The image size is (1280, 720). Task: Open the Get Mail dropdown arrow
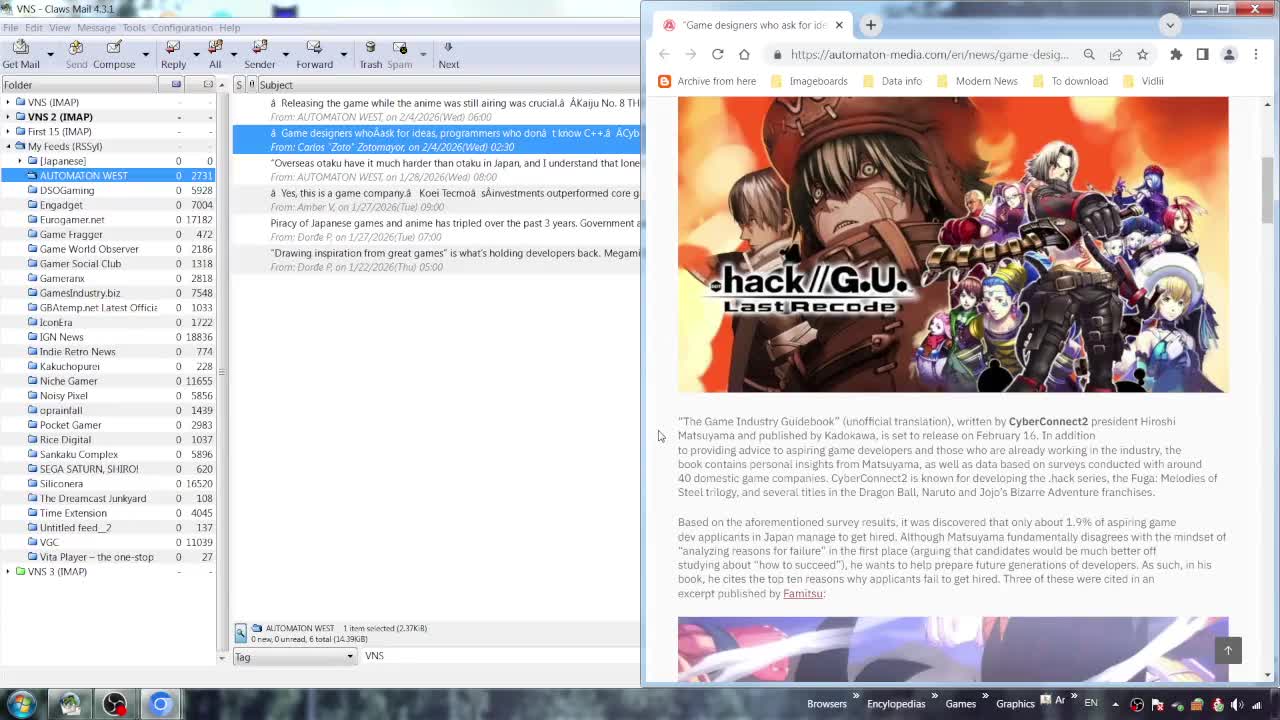point(52,54)
